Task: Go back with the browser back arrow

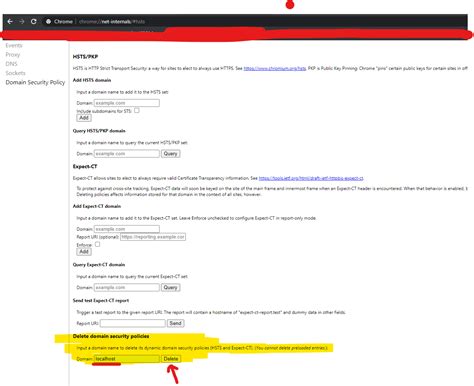Action: pos(10,21)
